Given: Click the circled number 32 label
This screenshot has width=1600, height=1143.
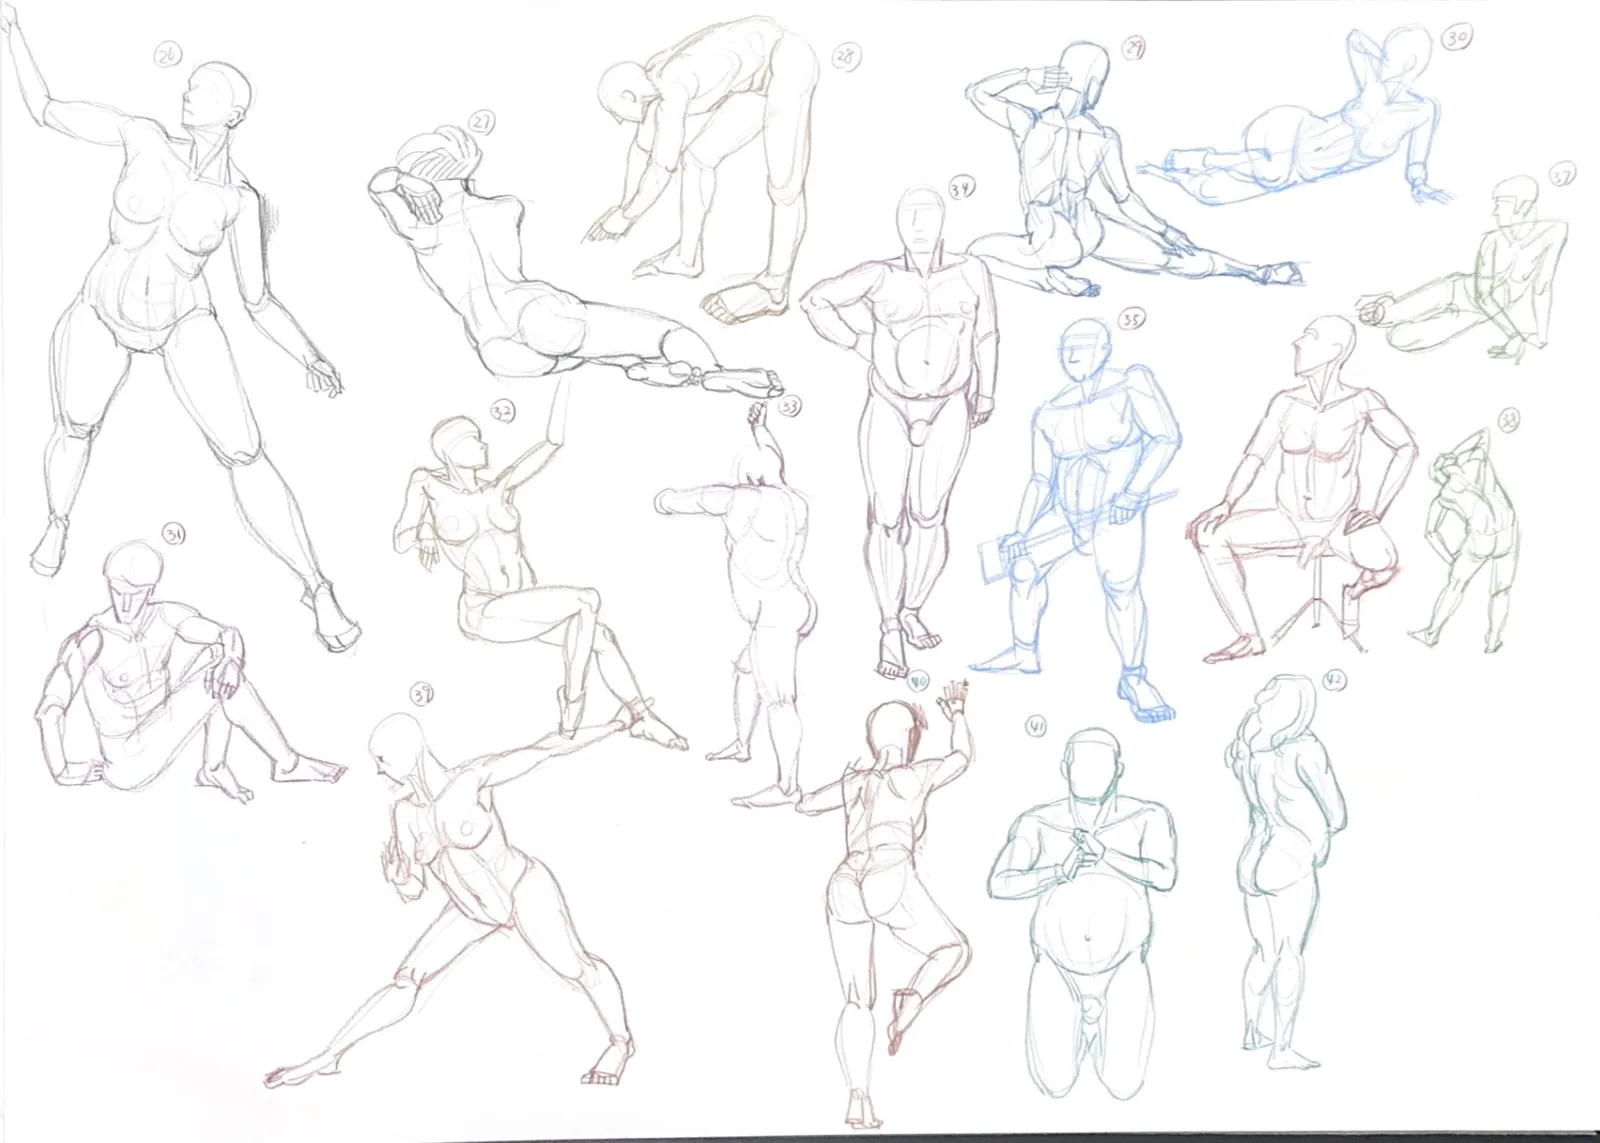Looking at the screenshot, I should pyautogui.click(x=504, y=411).
